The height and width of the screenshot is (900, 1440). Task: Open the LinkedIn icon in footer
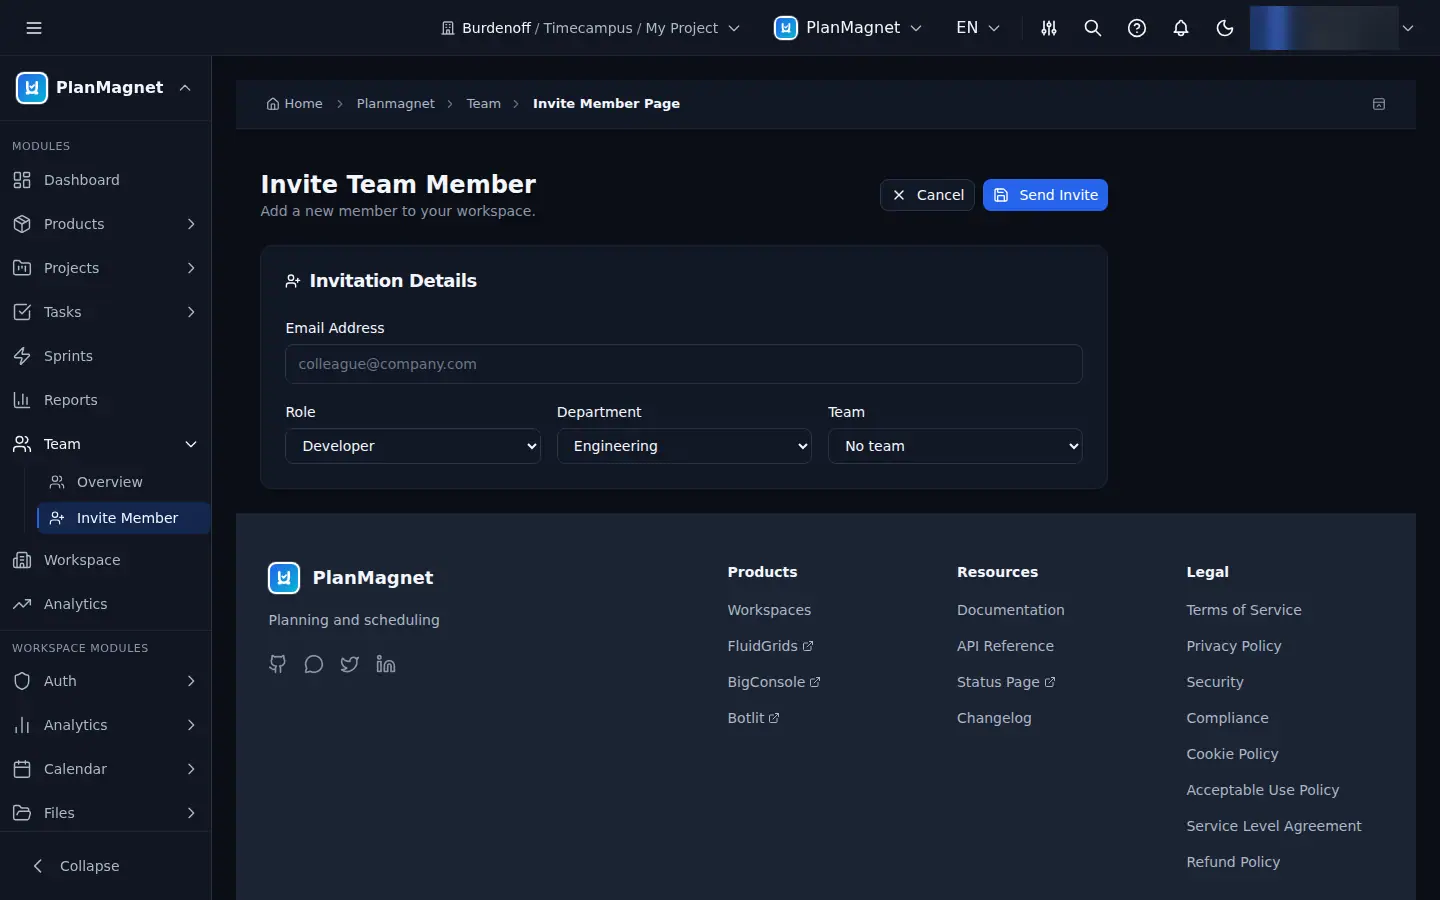386,664
